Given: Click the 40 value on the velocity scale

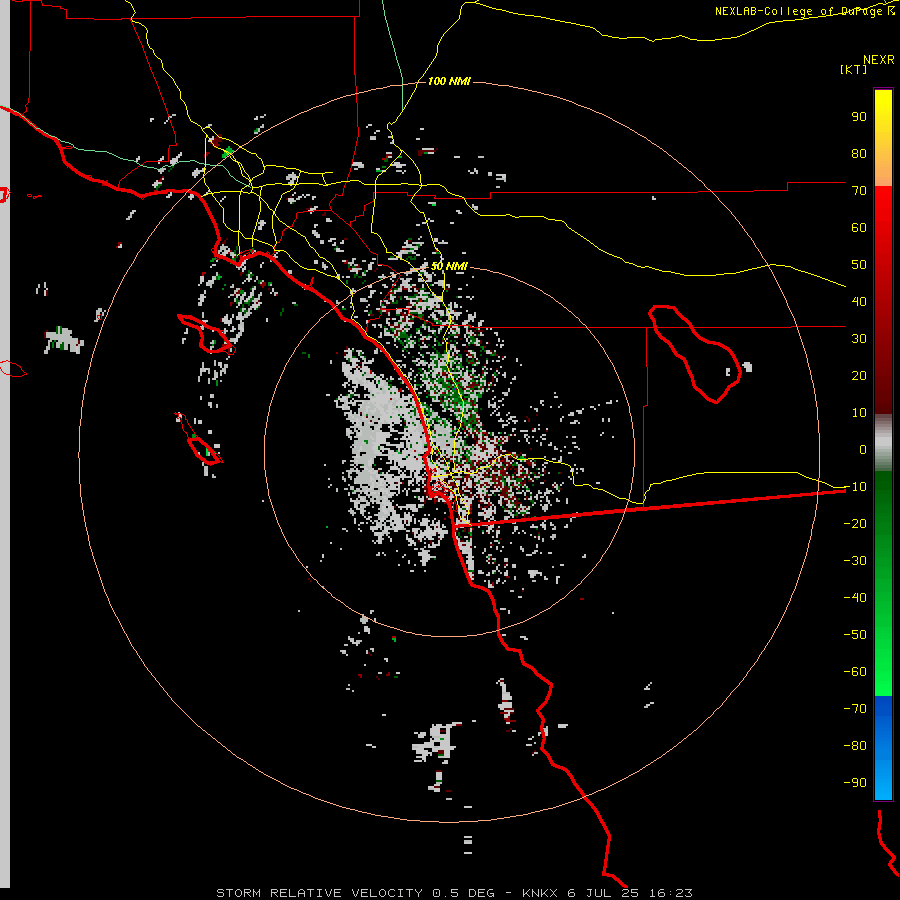Looking at the screenshot, I should (x=859, y=301).
